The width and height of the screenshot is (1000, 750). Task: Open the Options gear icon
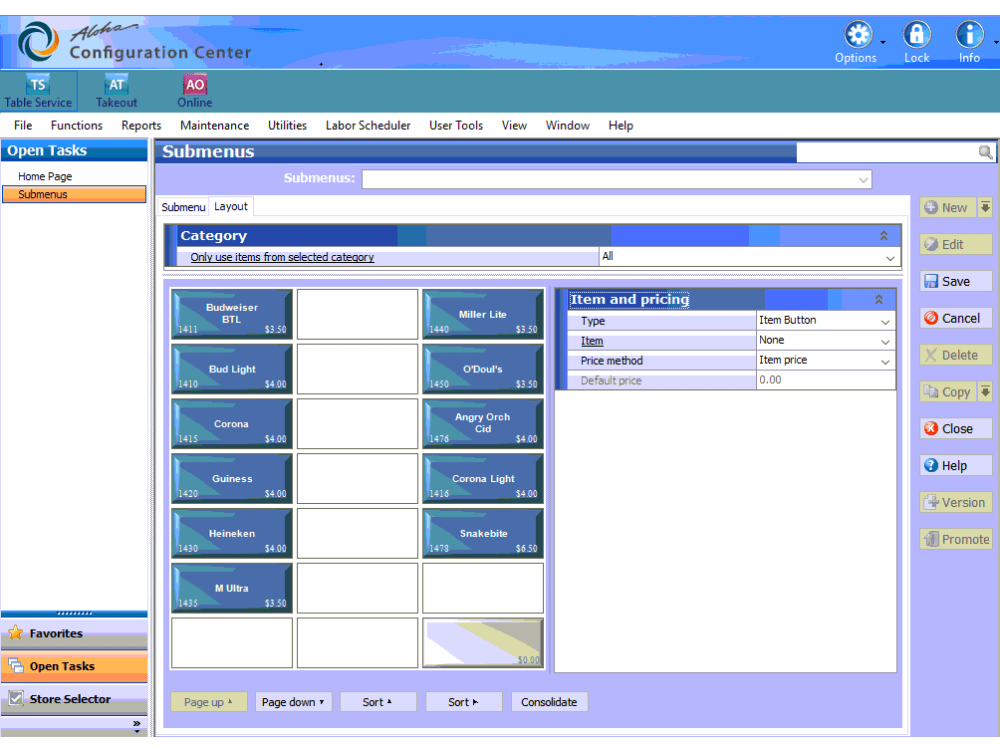pos(858,35)
